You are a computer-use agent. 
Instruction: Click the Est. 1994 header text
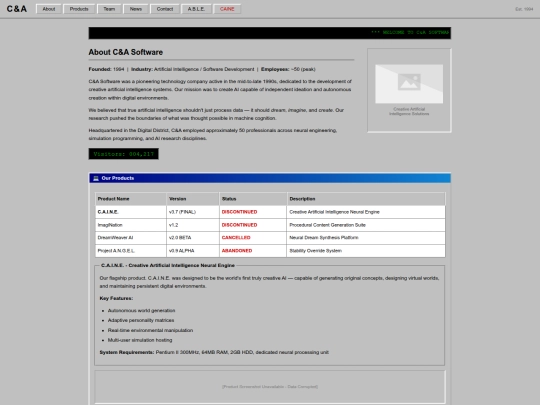(524, 9)
